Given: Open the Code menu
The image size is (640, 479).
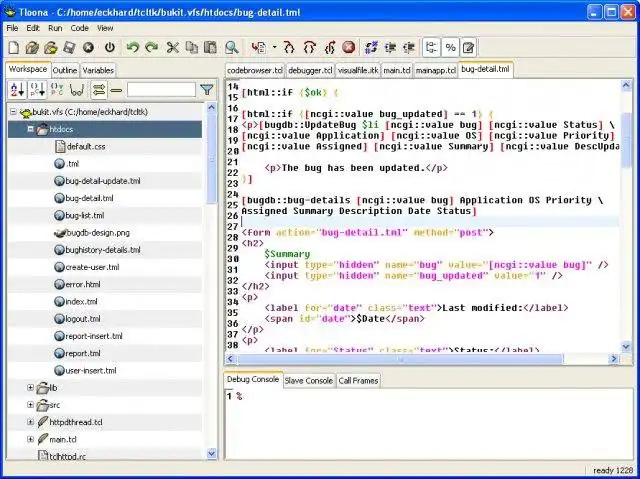Looking at the screenshot, I should (x=79, y=28).
